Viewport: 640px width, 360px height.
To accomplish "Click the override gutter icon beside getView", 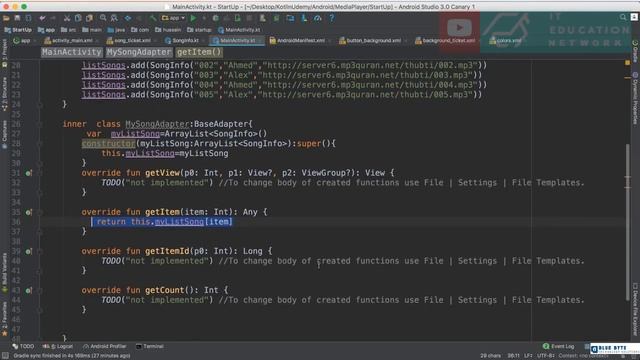I will [x=28, y=173].
